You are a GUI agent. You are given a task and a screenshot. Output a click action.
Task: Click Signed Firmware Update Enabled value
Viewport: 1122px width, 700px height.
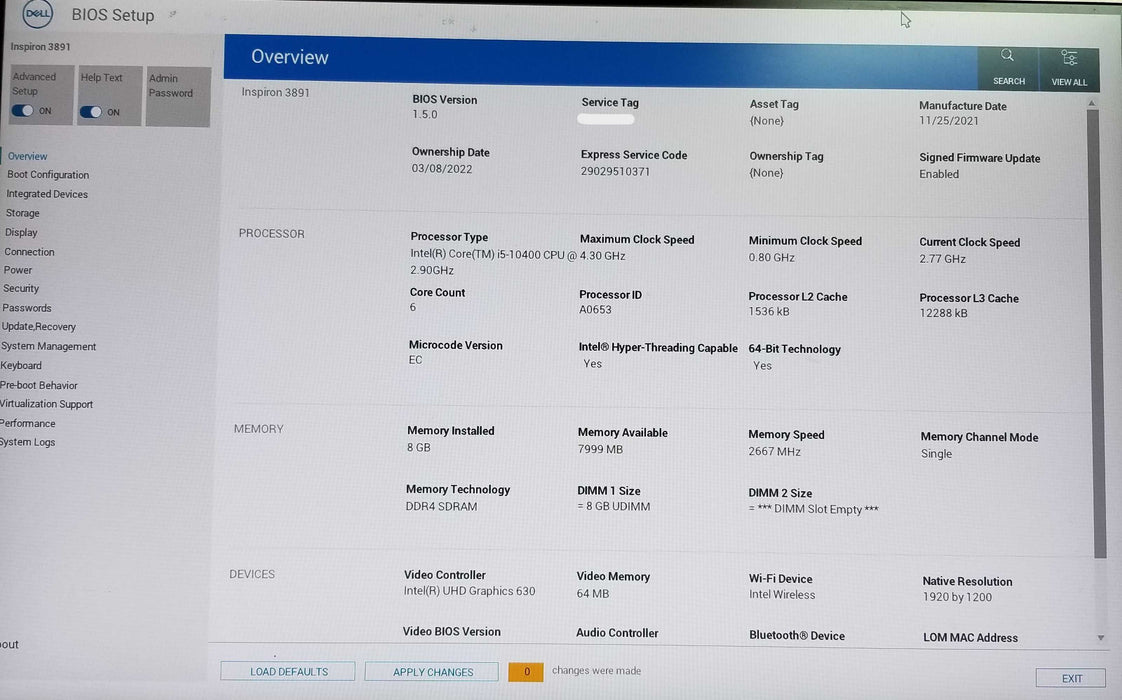[939, 174]
